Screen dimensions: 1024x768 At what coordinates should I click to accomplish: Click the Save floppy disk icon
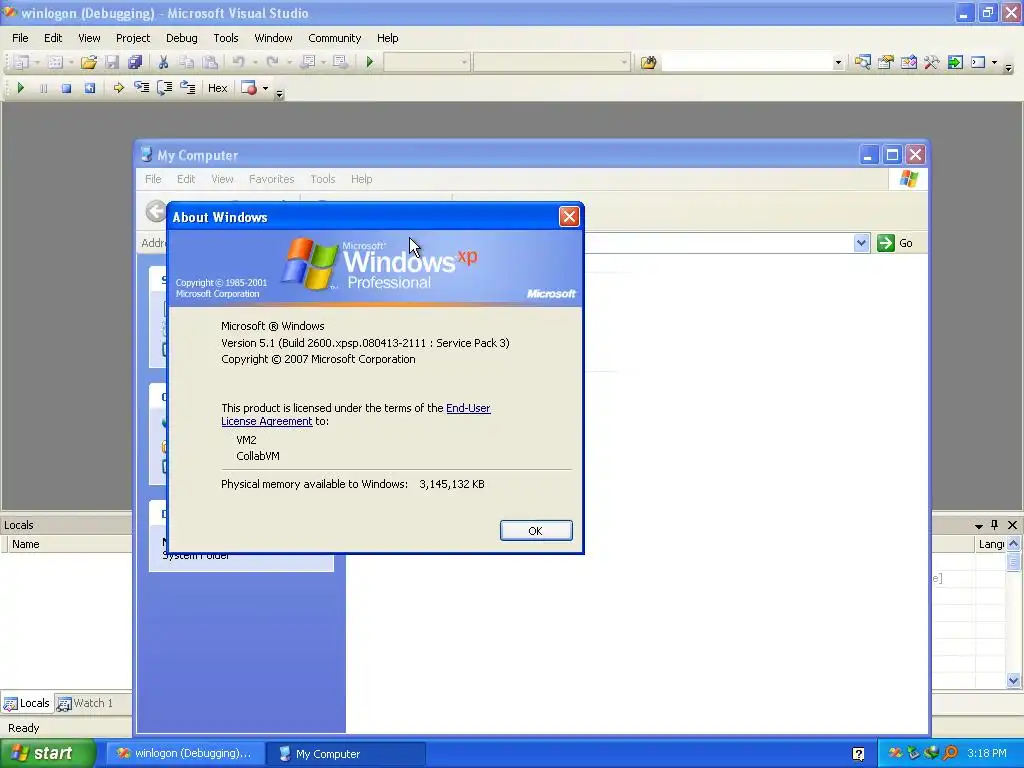tap(112, 62)
